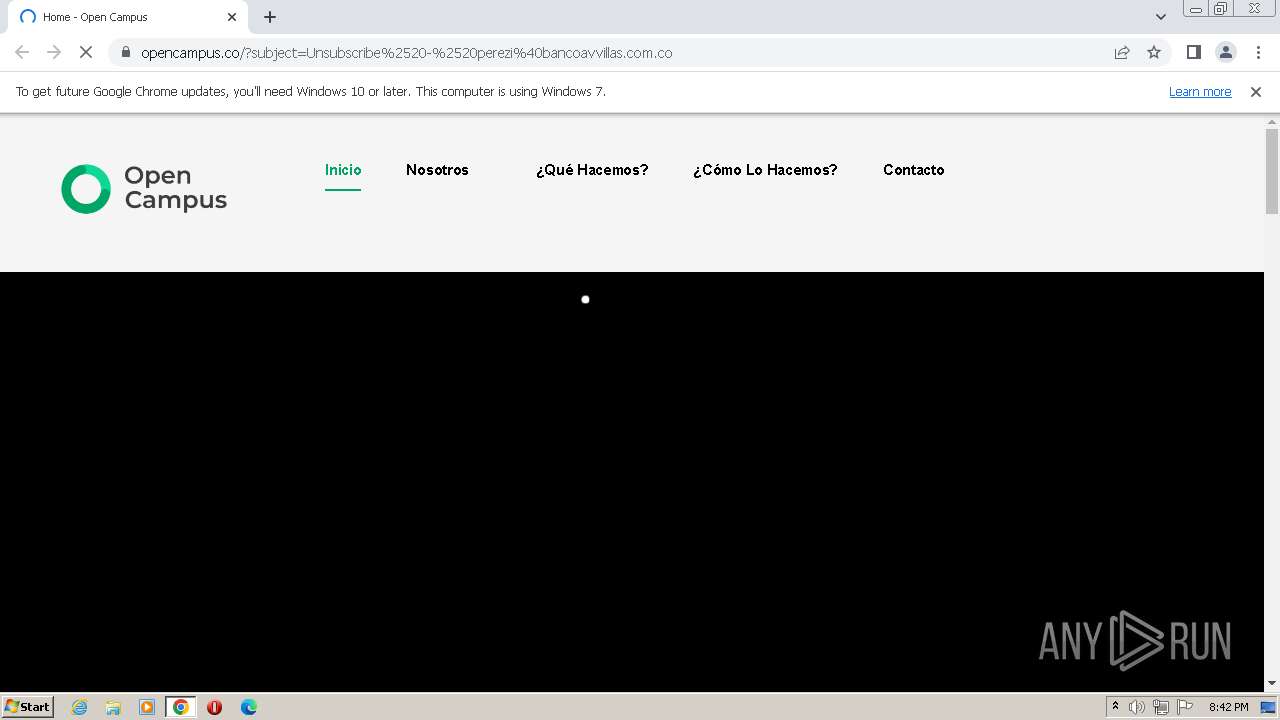
Task: Open ¿Qué Hacemos? menu
Action: [x=592, y=170]
